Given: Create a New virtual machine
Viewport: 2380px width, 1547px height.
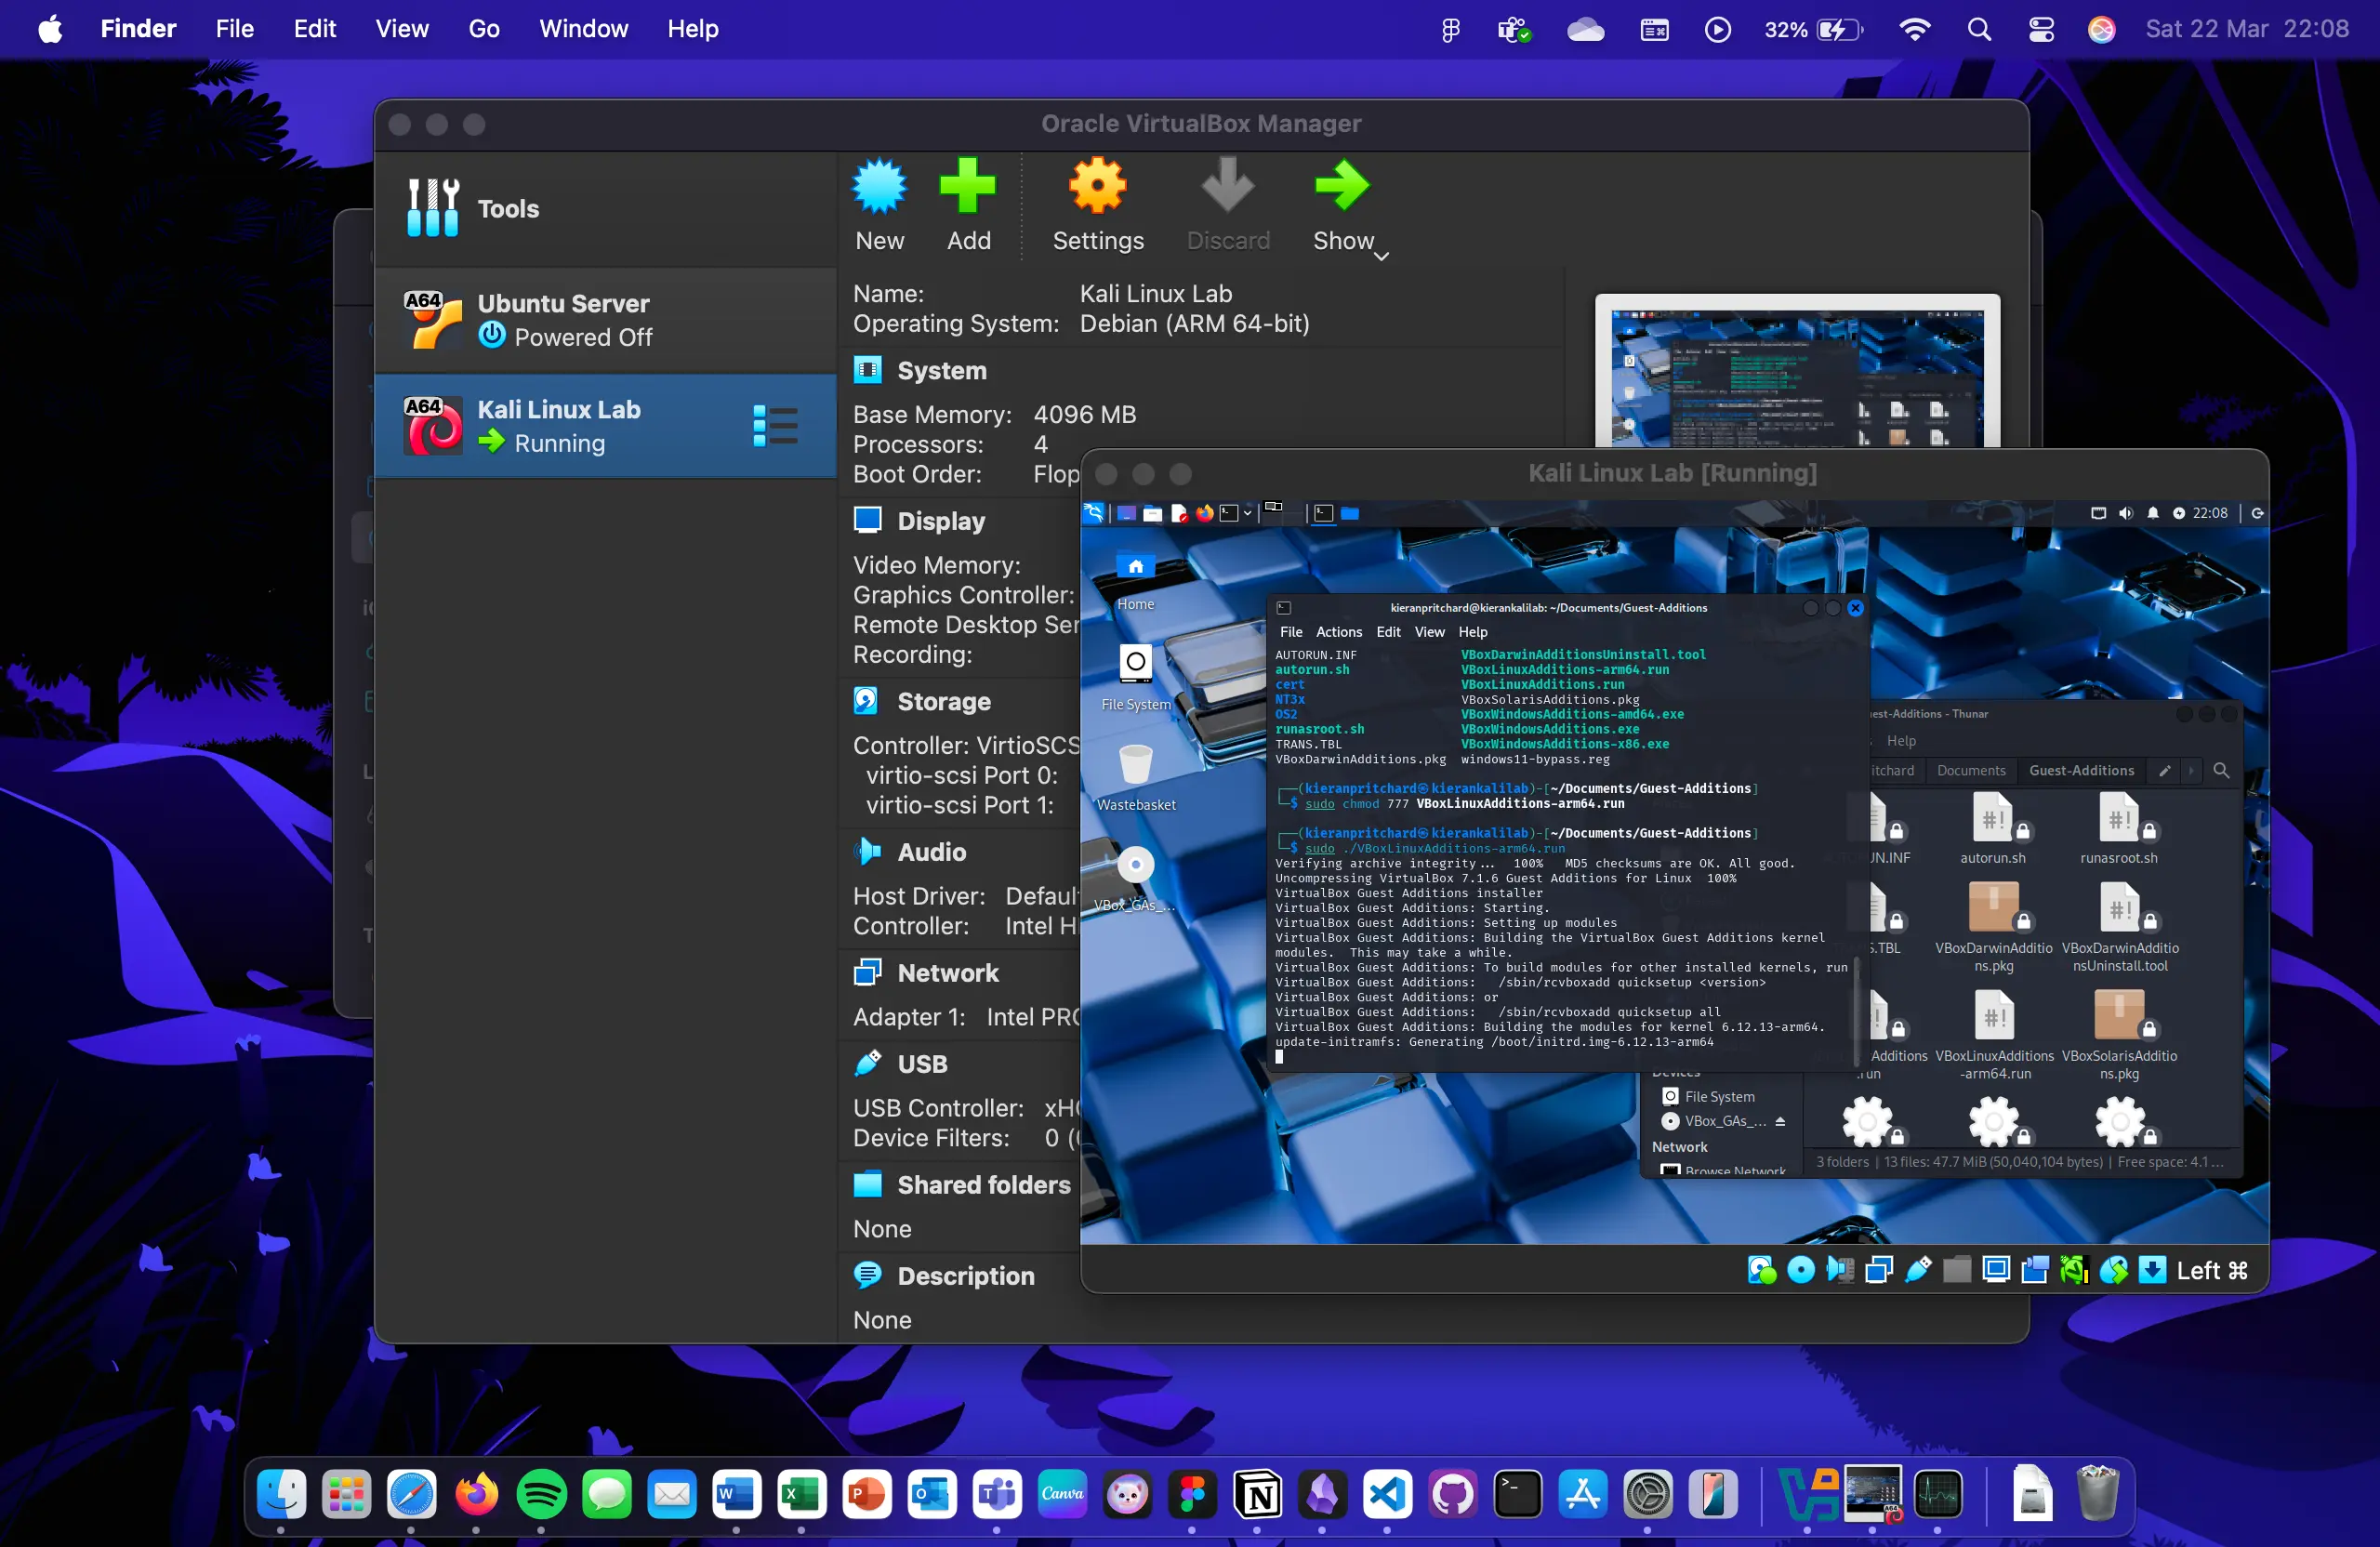Looking at the screenshot, I should pos(879,205).
